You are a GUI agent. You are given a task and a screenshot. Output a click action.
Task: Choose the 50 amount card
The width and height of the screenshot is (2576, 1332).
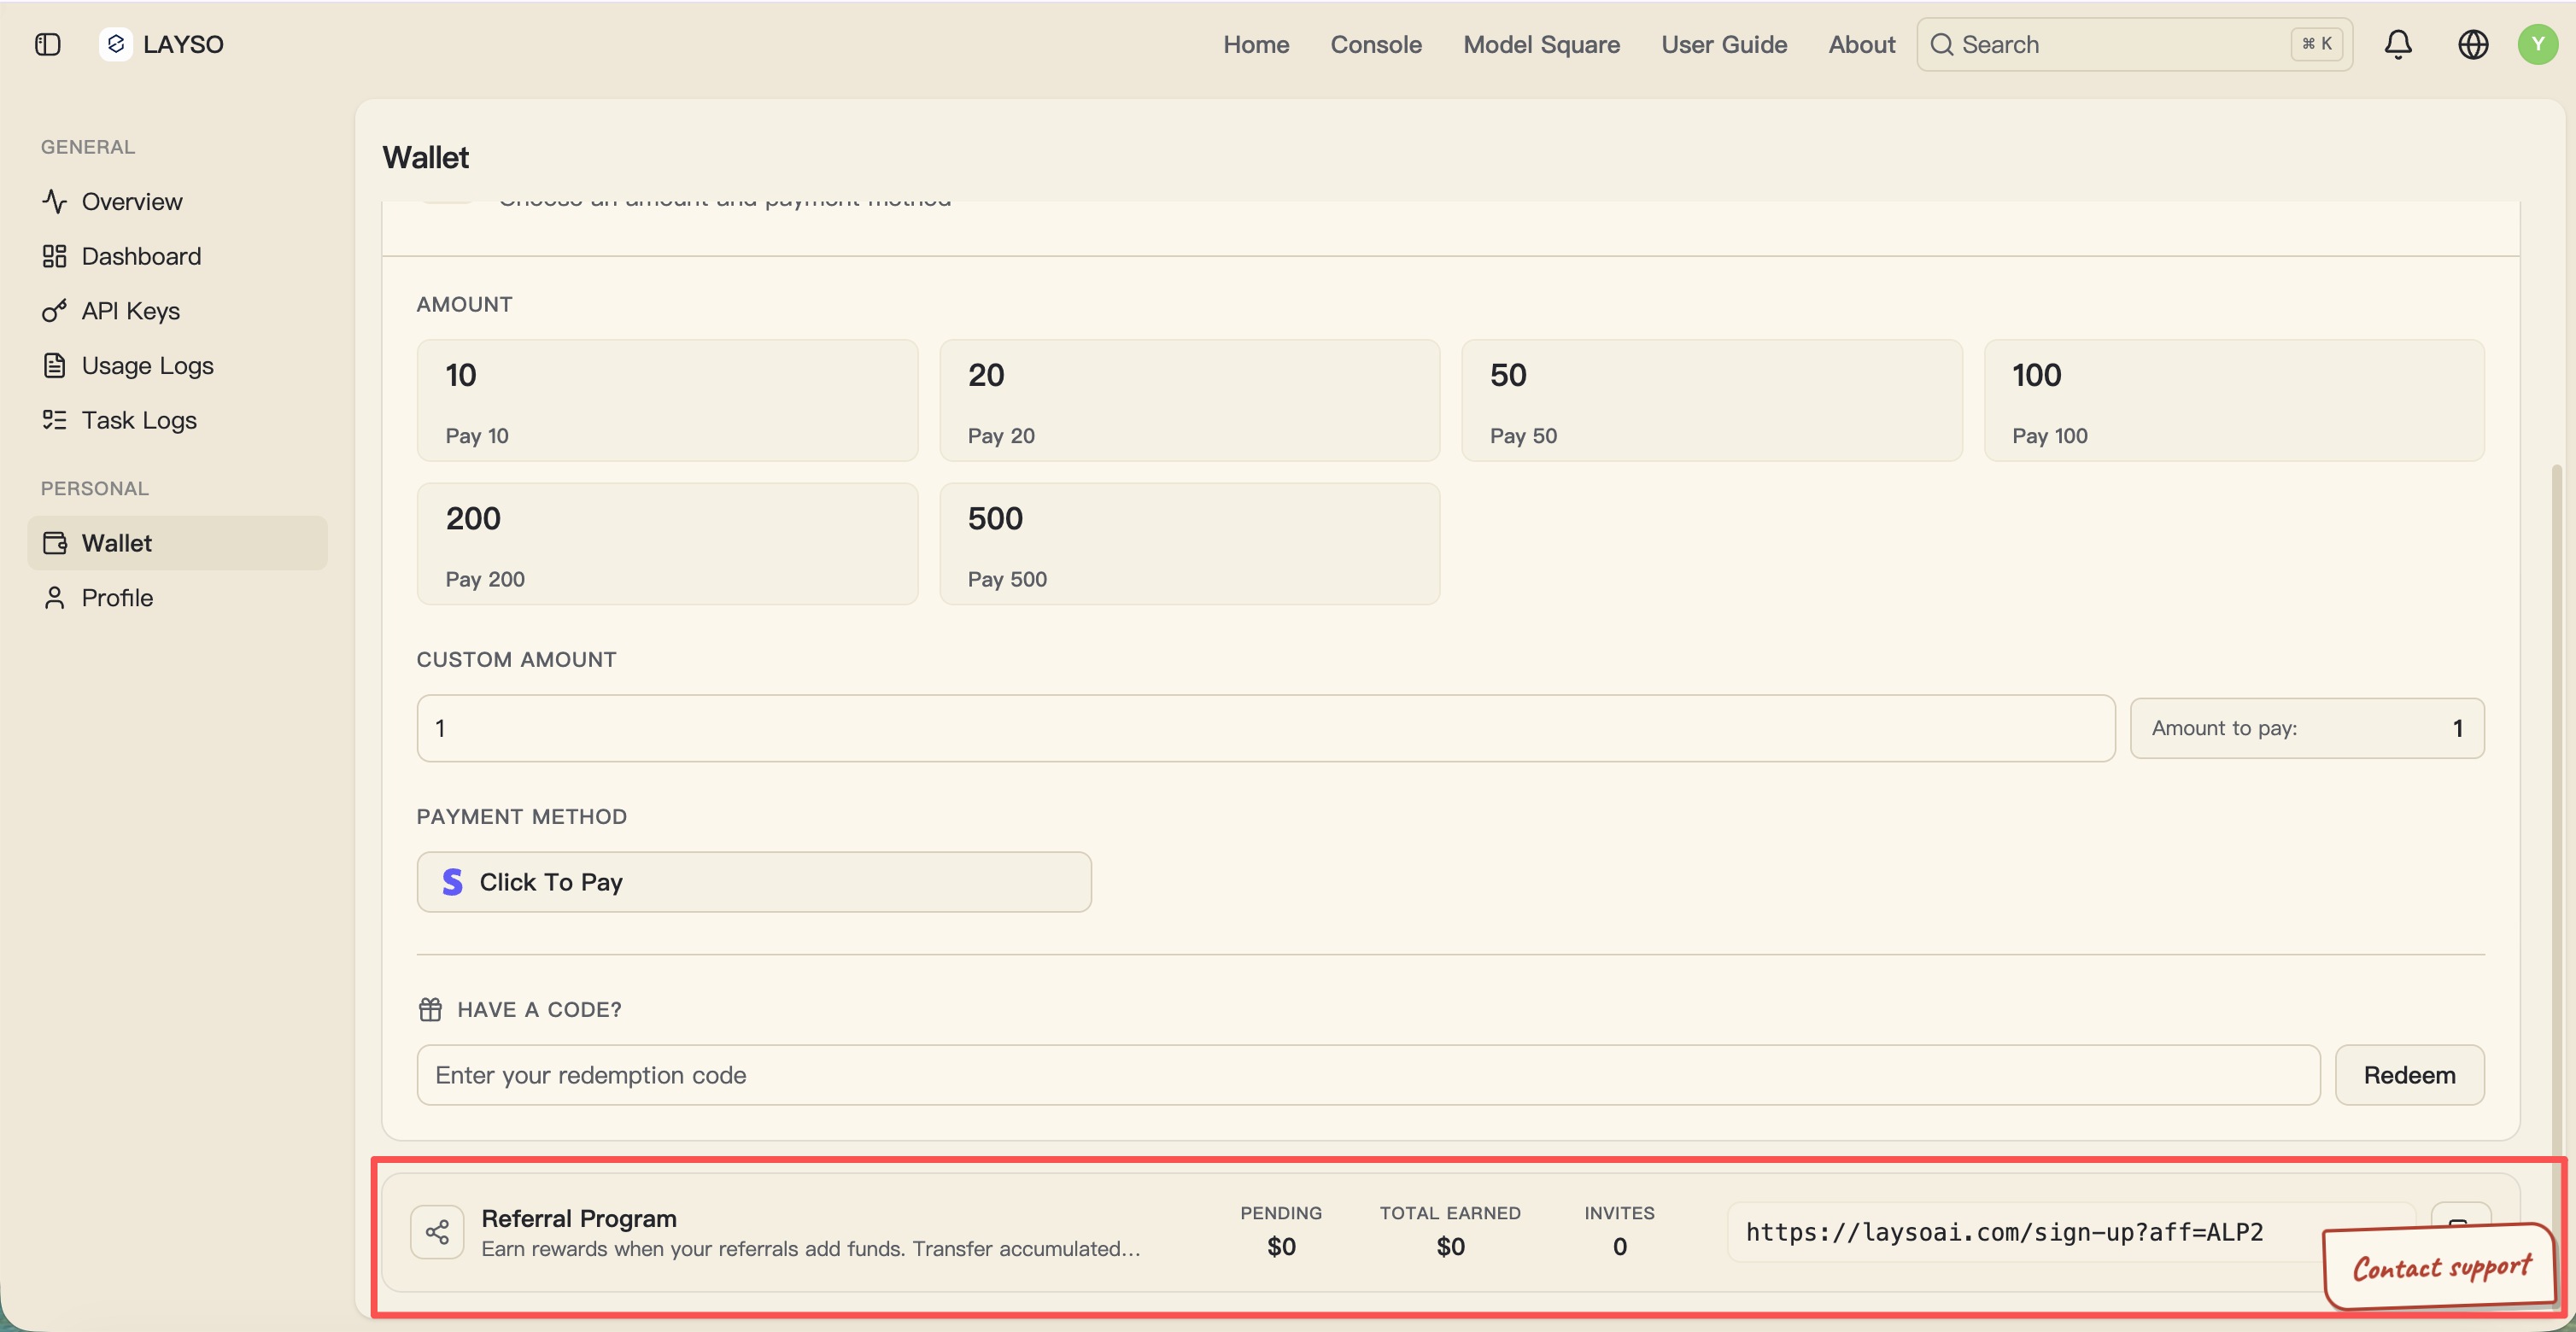[1711, 400]
